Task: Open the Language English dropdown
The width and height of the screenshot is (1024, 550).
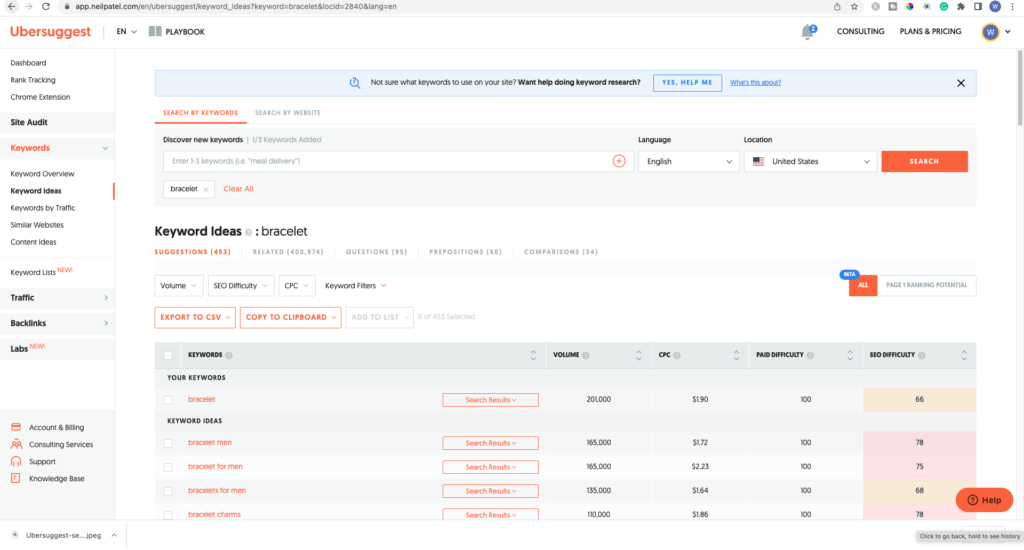Action: 688,161
